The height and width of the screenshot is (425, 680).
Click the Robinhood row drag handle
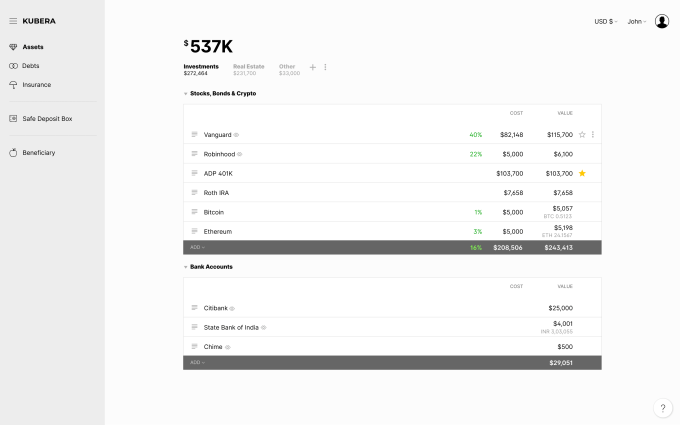[x=194, y=154]
